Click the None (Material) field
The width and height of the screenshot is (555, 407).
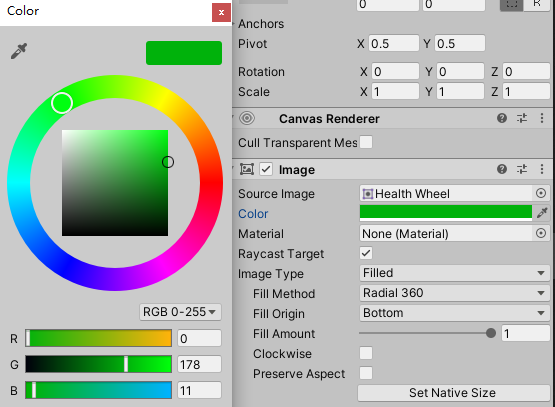446,234
